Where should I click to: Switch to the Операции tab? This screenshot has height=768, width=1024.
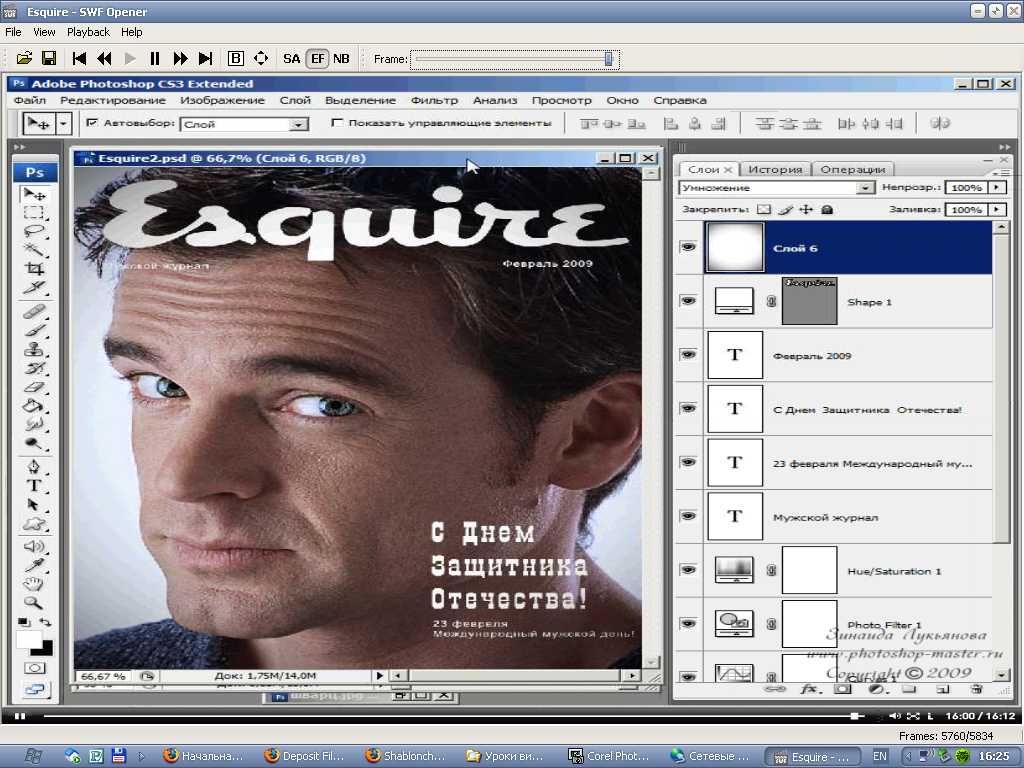coord(852,169)
